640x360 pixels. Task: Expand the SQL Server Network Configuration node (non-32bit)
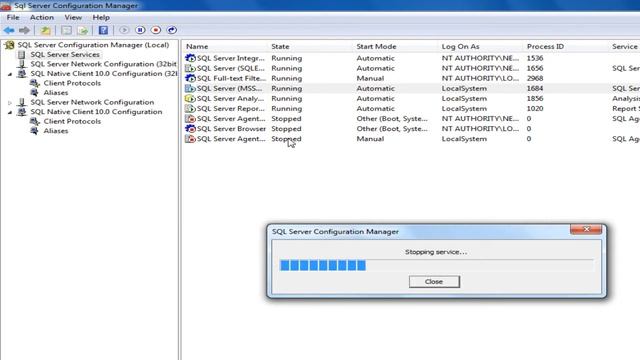(x=10, y=102)
